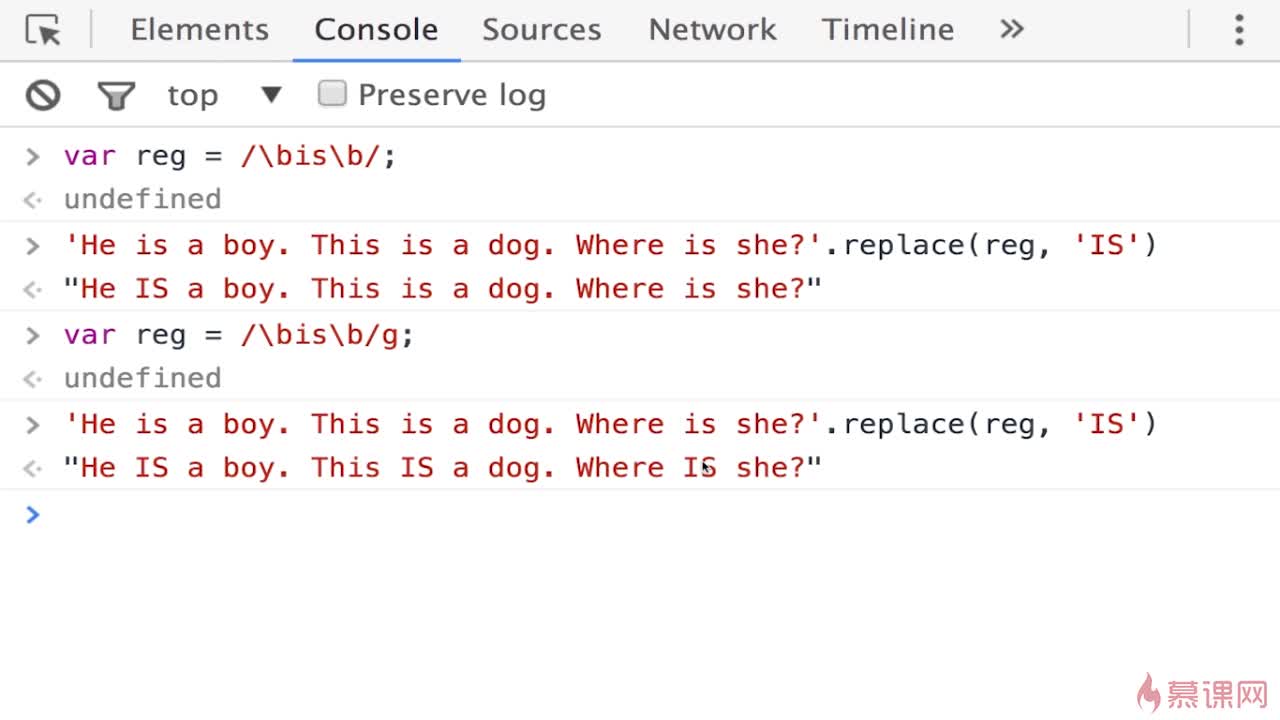Click the final replaced output string
The height and width of the screenshot is (720, 1280).
coord(442,467)
